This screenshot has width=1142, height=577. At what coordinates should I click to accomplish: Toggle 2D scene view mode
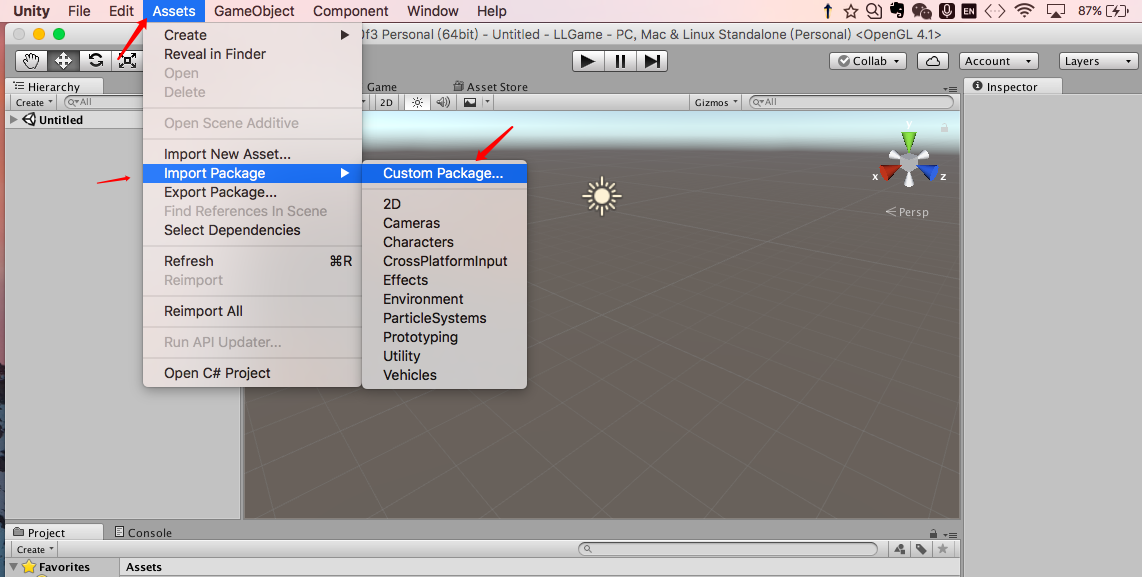(386, 102)
